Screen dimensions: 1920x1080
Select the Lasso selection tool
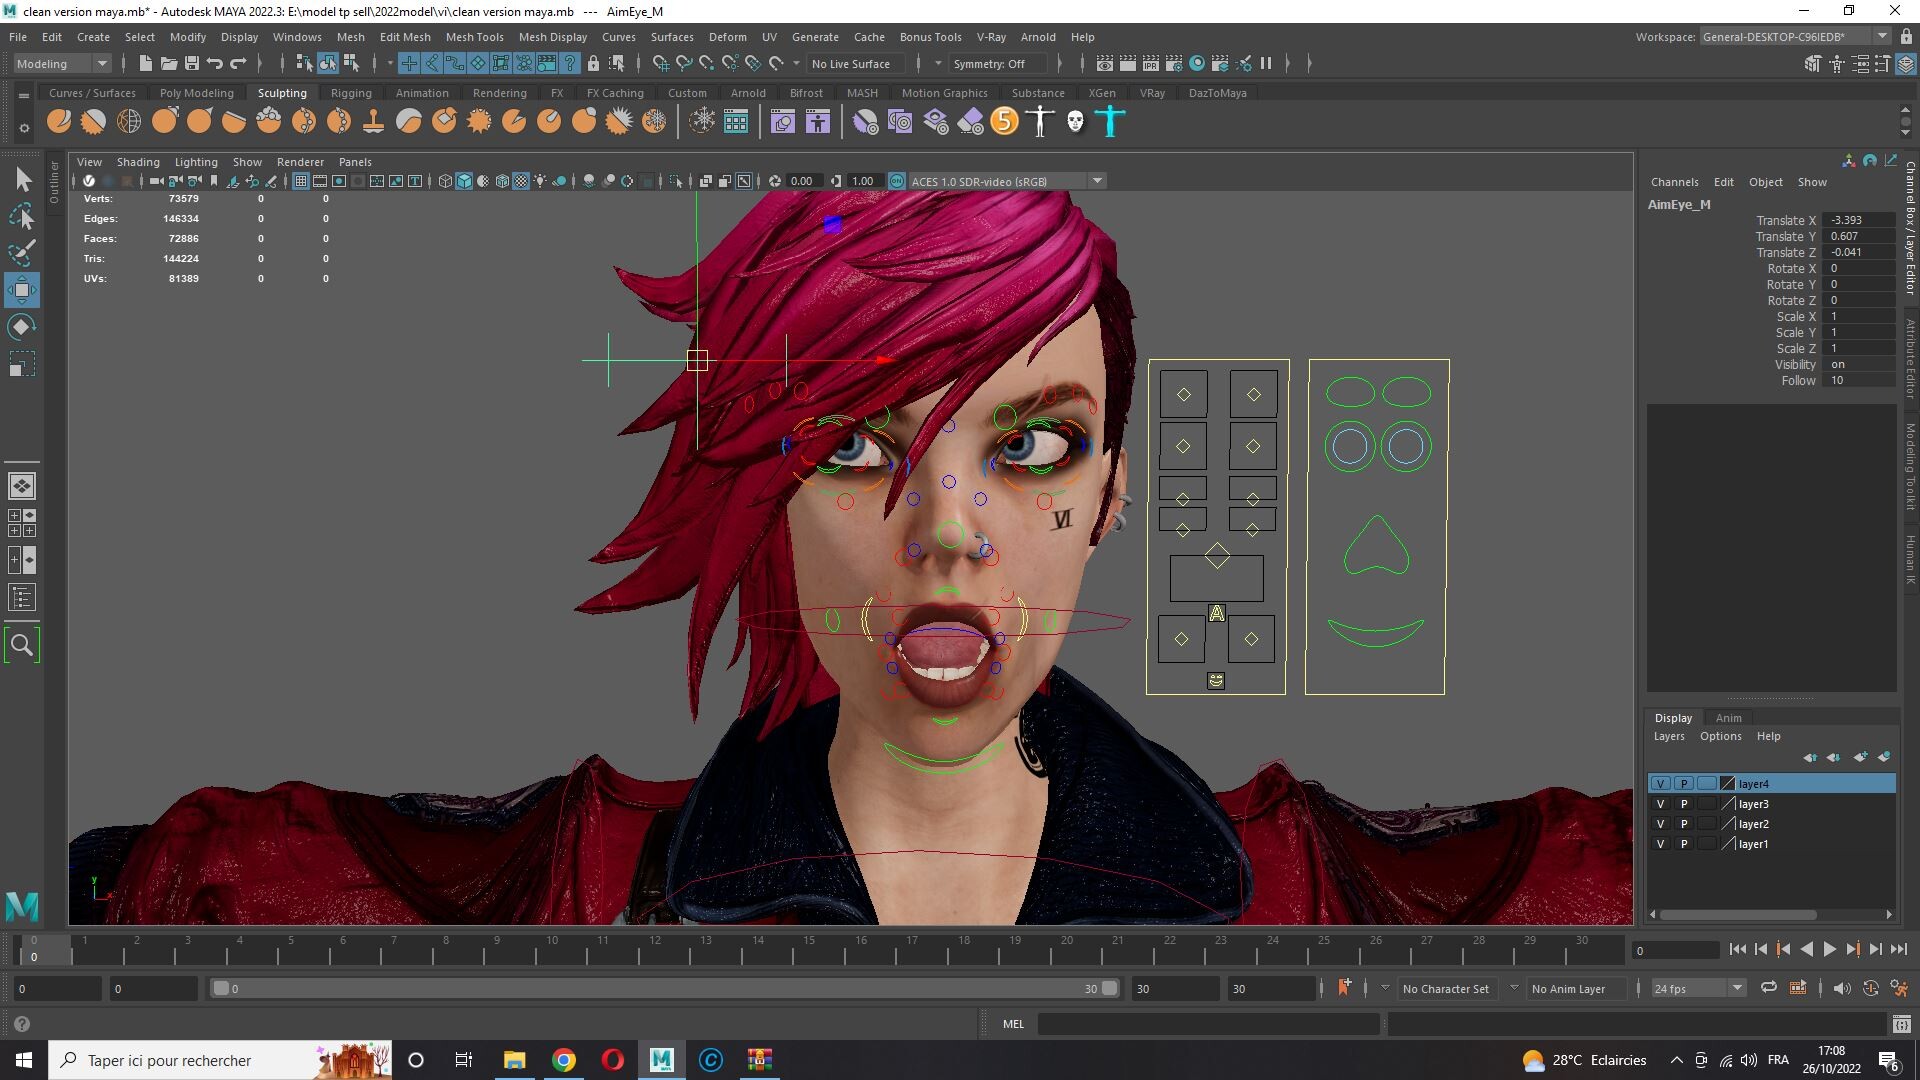click(x=21, y=217)
